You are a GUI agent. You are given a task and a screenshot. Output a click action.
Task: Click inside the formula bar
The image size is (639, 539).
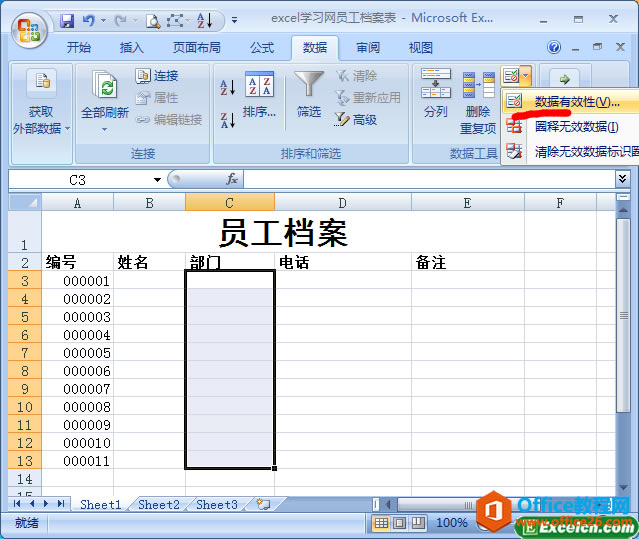coord(429,180)
